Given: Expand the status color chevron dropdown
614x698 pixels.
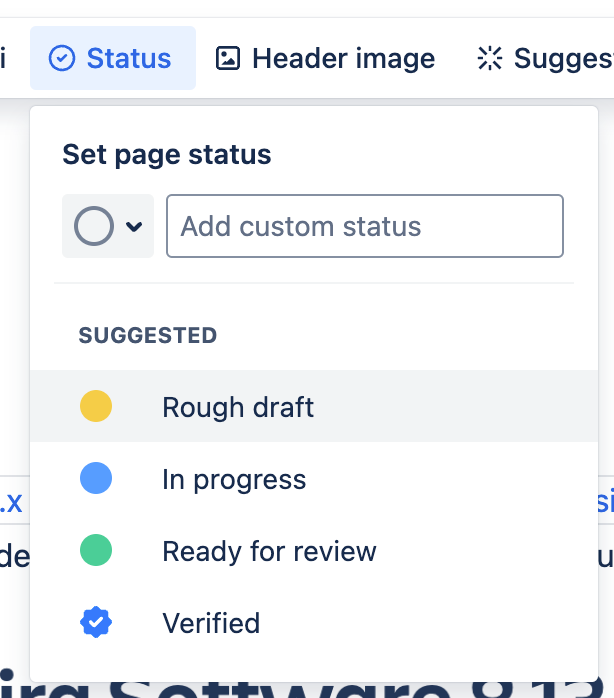Looking at the screenshot, I should (x=134, y=227).
